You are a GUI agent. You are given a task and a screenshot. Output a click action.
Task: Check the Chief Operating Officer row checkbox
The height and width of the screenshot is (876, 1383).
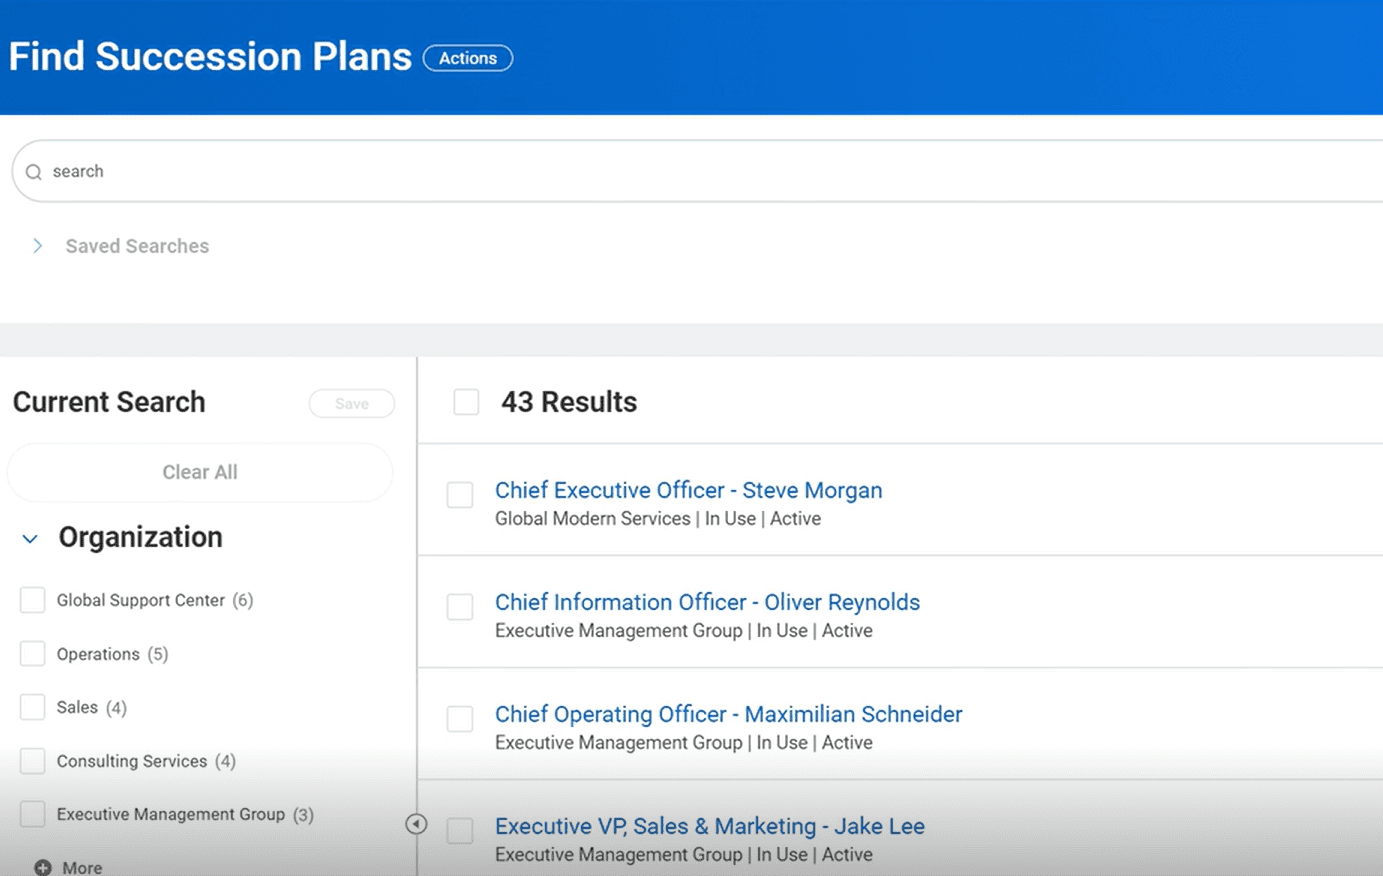(x=460, y=719)
